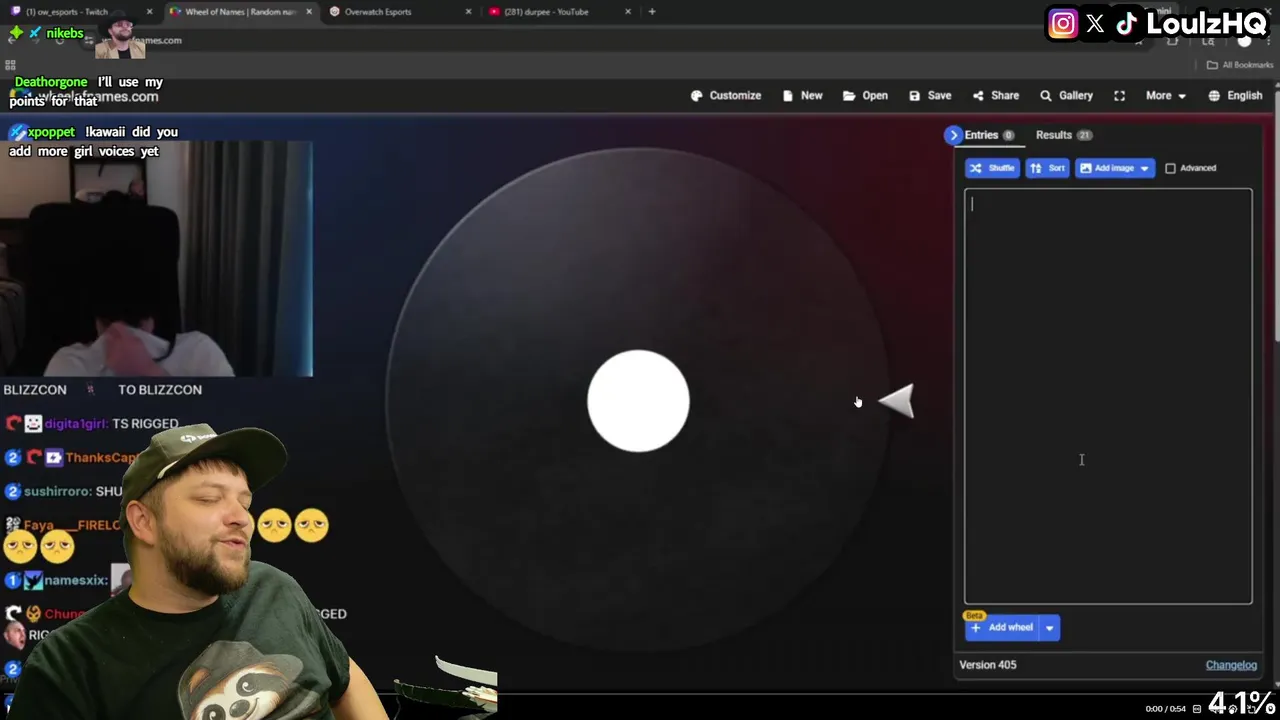Click the Add image button

[1106, 168]
